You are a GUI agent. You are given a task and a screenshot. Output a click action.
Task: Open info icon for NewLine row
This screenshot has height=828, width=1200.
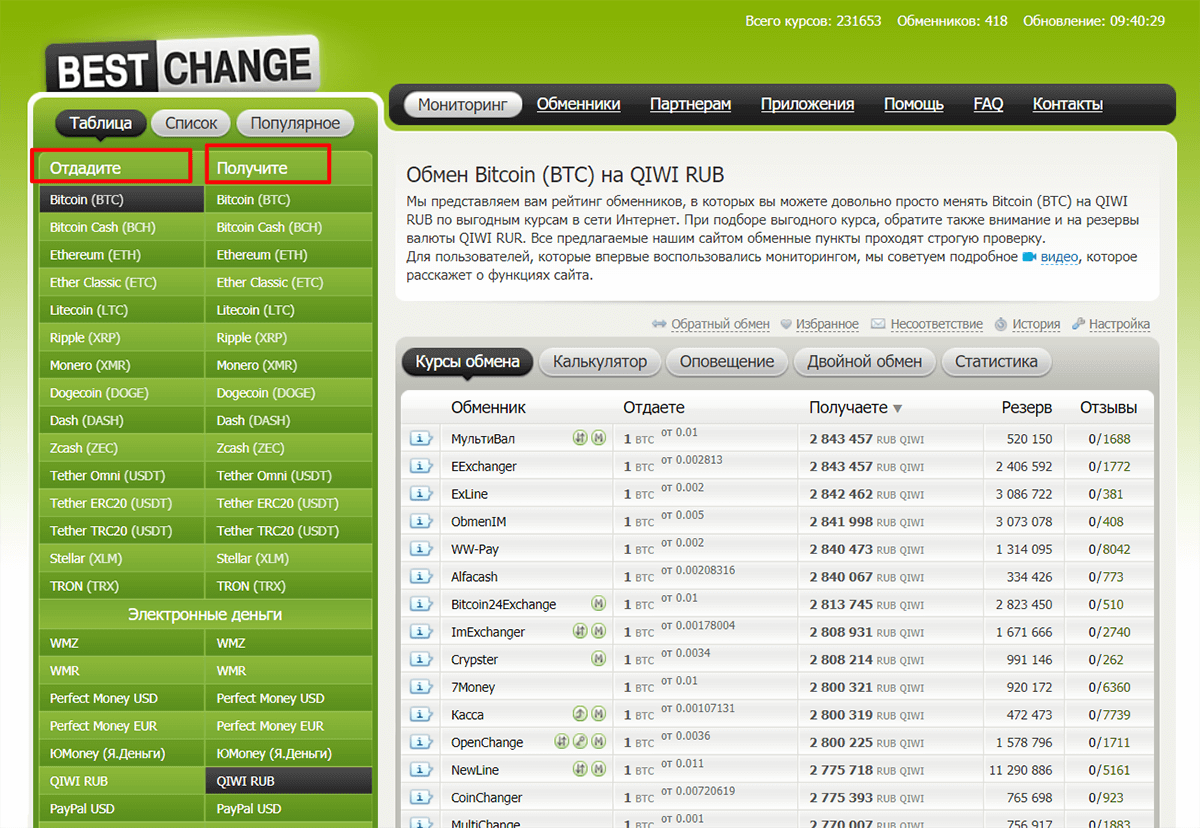(420, 770)
